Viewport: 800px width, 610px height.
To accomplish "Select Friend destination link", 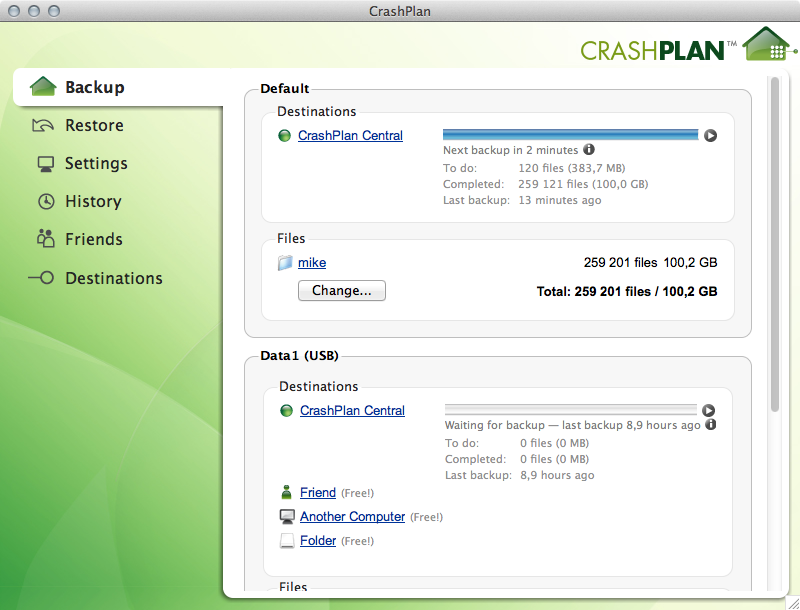I will (x=317, y=493).
